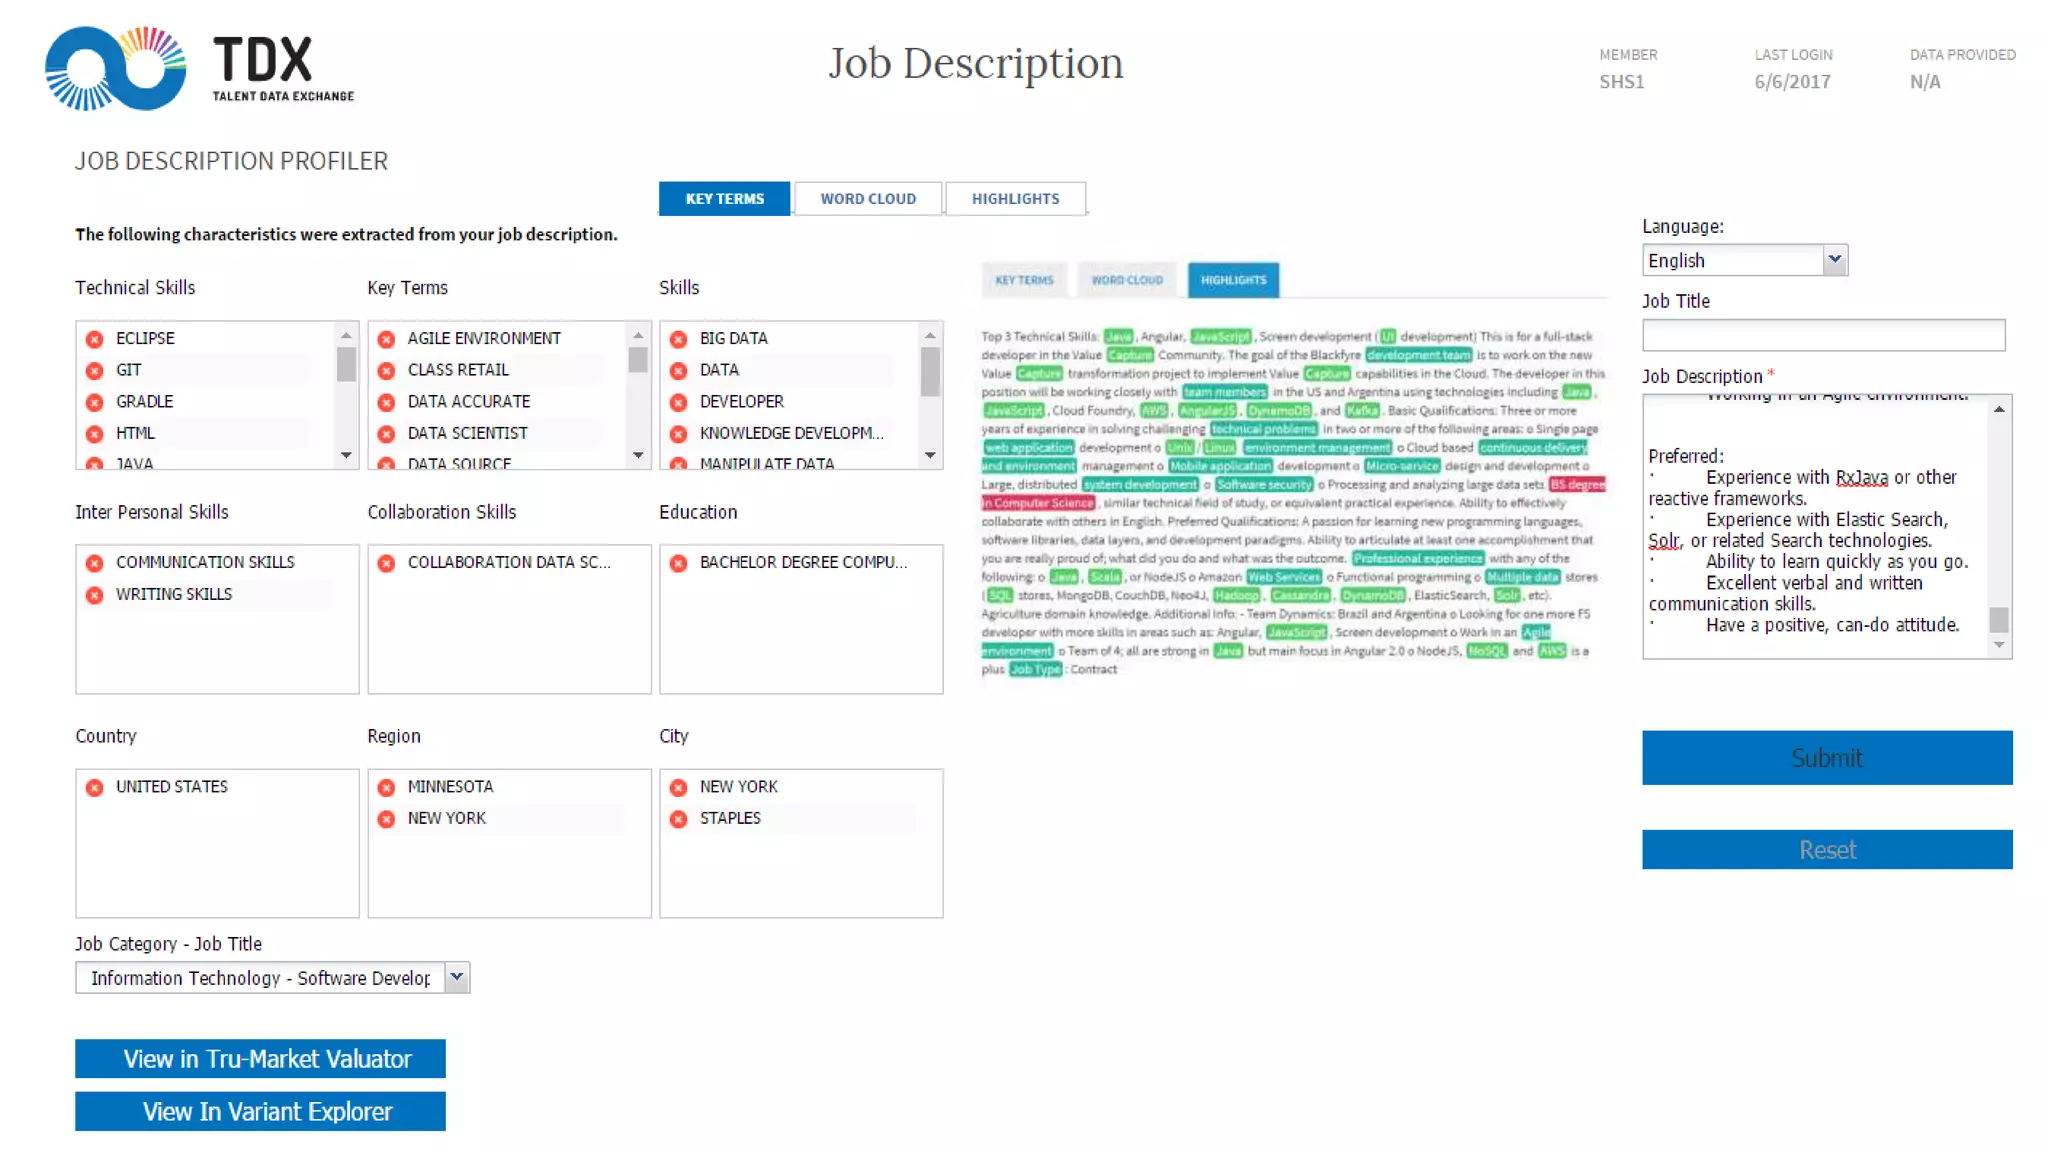Open the HIGHLIGHTS tab
Image resolution: width=2048 pixels, height=1152 pixels.
(1015, 199)
